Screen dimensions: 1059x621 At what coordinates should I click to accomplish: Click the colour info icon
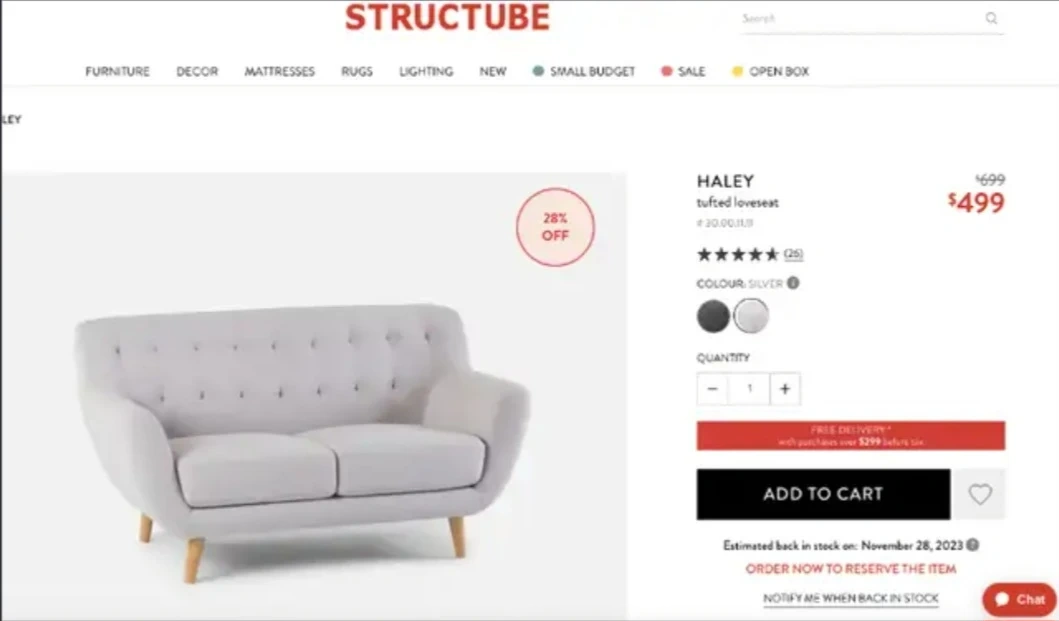793,283
